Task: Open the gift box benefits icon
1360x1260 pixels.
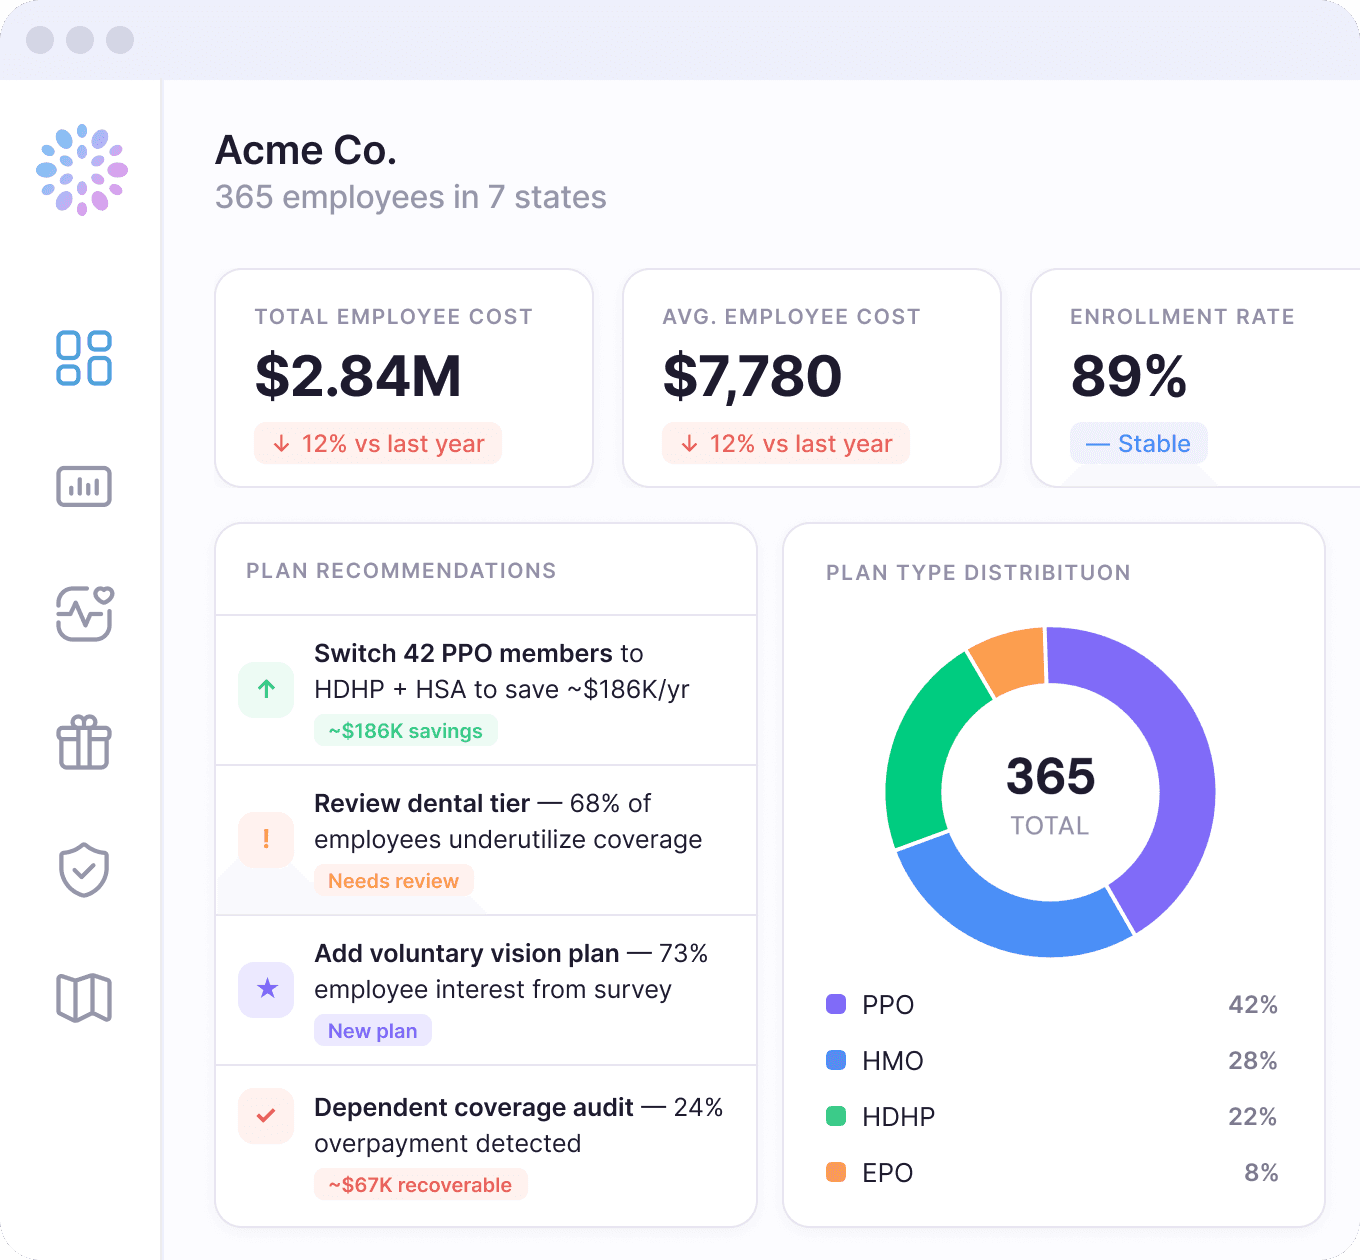Action: [x=84, y=742]
